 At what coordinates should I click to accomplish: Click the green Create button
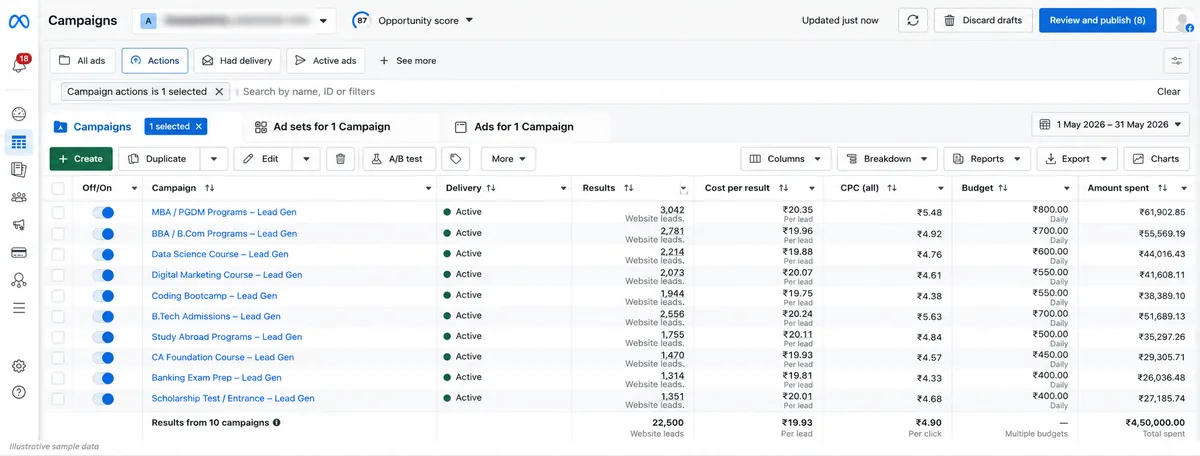coord(81,158)
